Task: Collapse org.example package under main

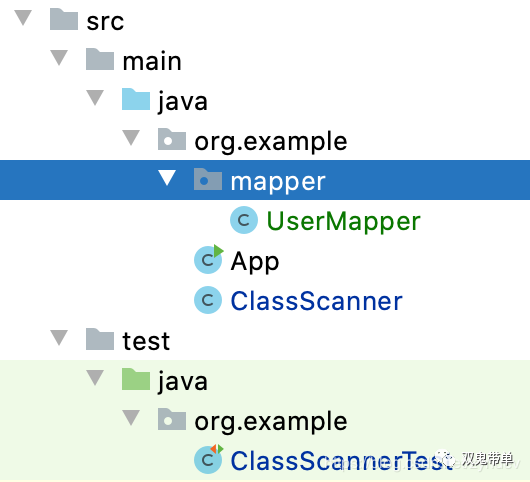Action: click(x=131, y=138)
